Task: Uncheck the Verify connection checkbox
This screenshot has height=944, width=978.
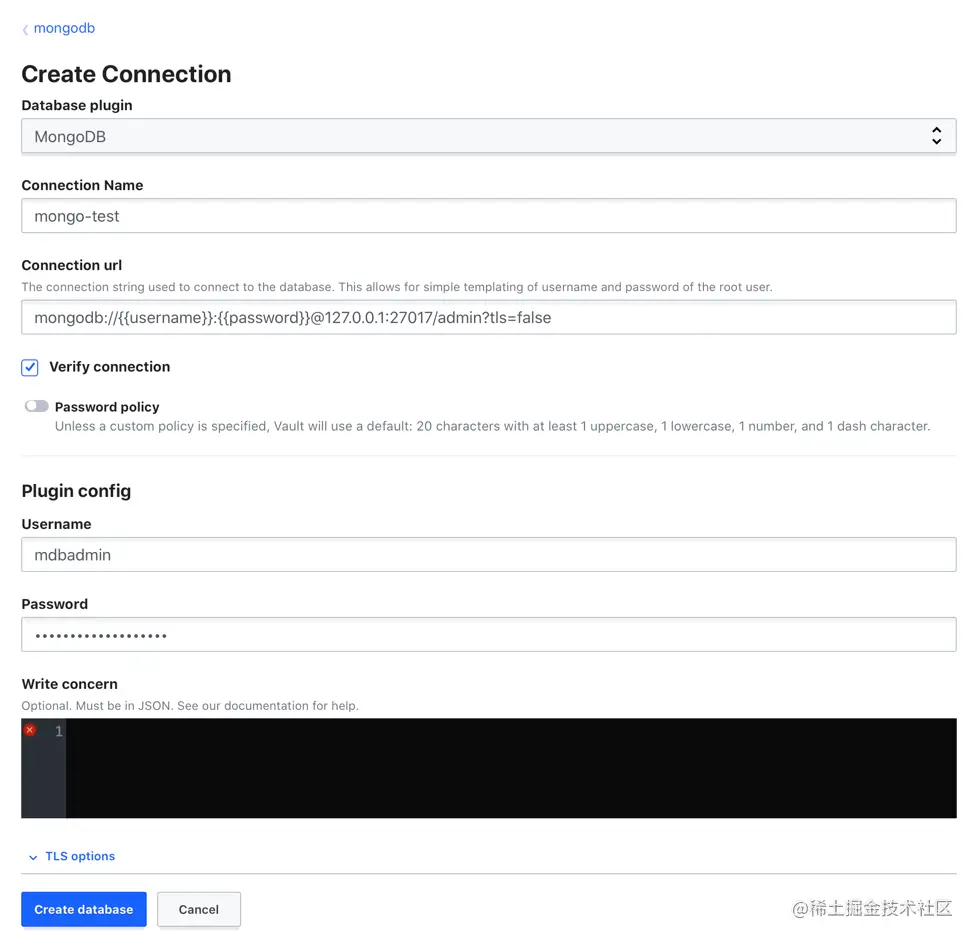Action: click(30, 367)
